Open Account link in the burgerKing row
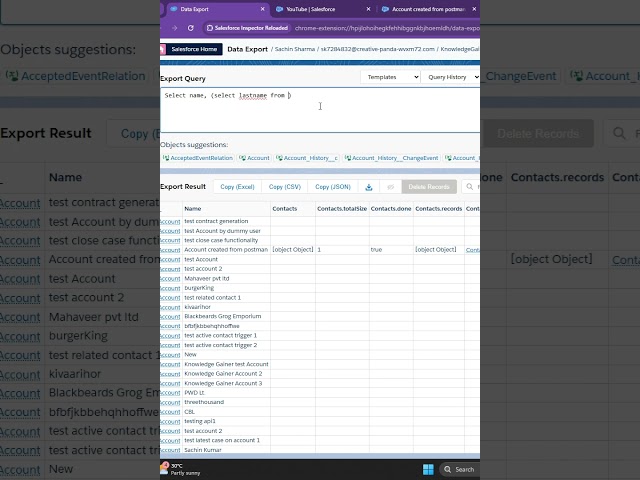 click(170, 288)
